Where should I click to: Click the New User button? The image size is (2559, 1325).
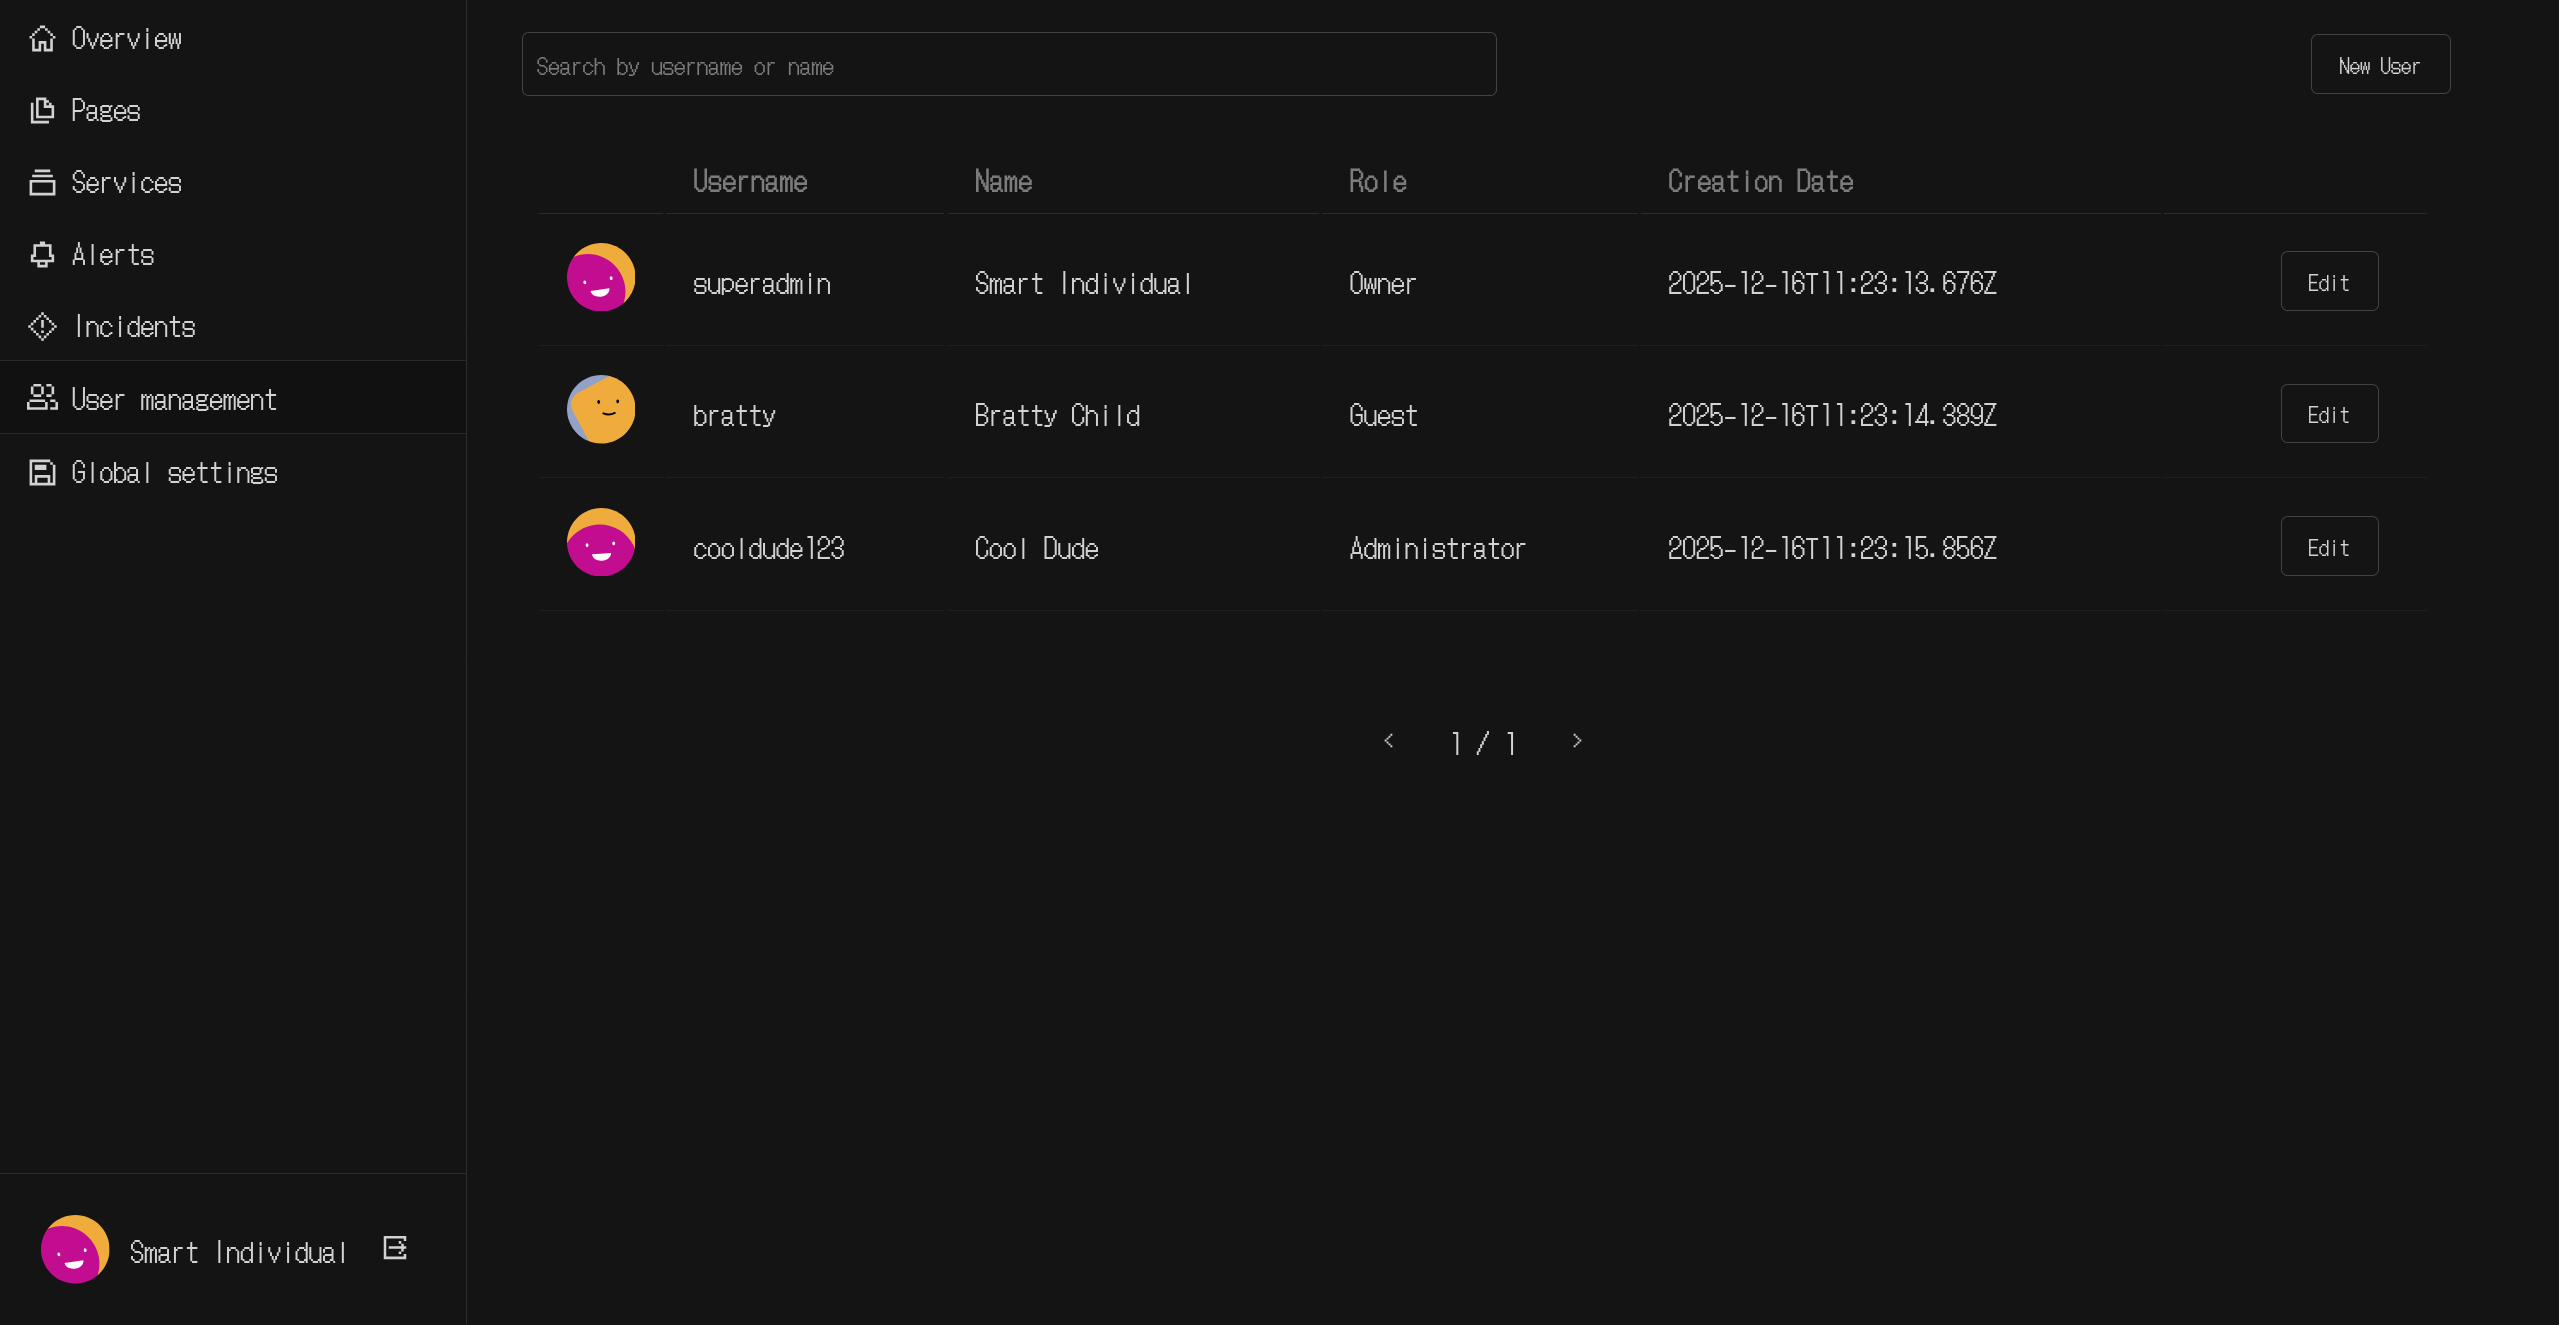[2379, 65]
